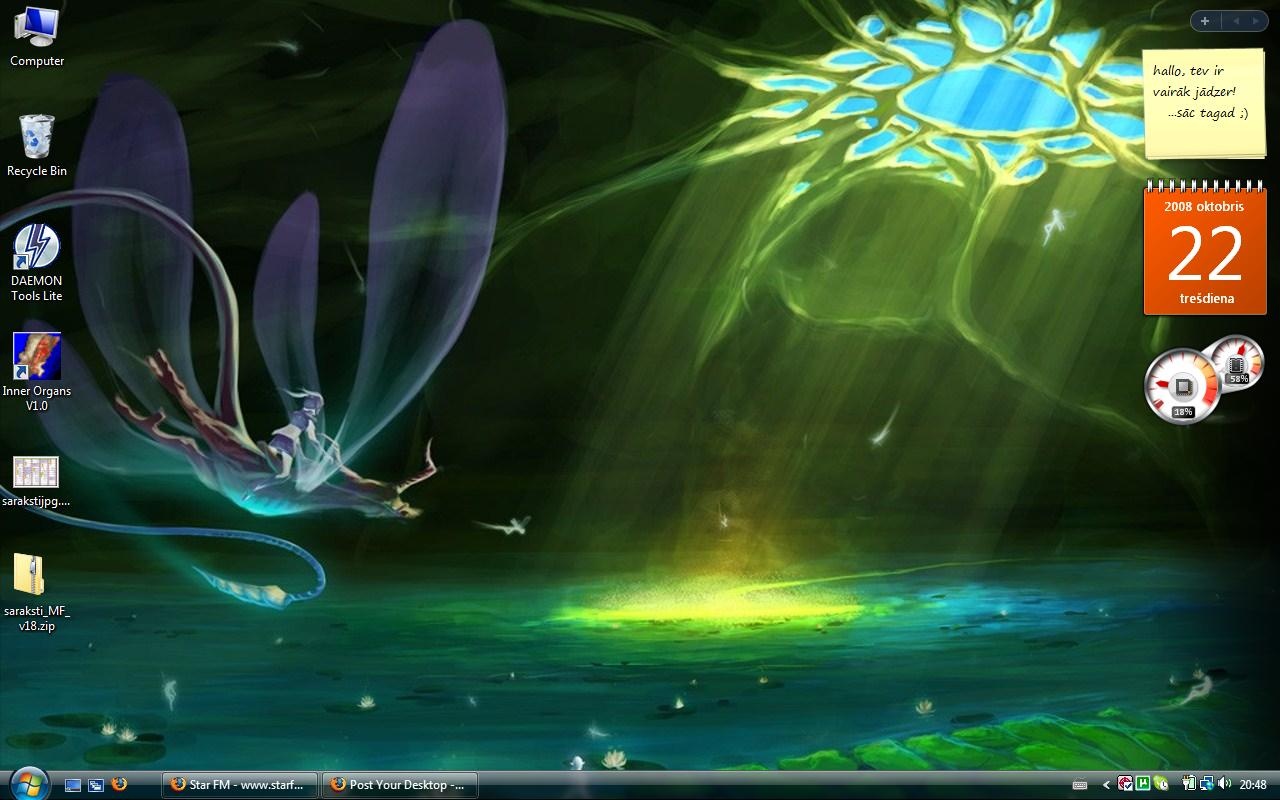Open the network connection tray icon
Screen dimensions: 1280x800
(1207, 784)
